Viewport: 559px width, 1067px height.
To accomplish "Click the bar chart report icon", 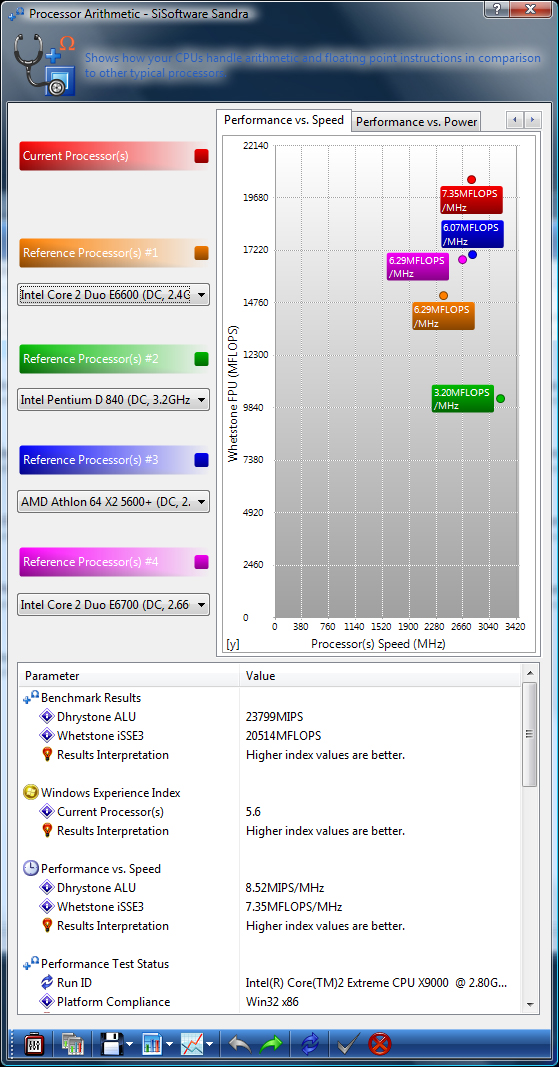I will 152,1043.
